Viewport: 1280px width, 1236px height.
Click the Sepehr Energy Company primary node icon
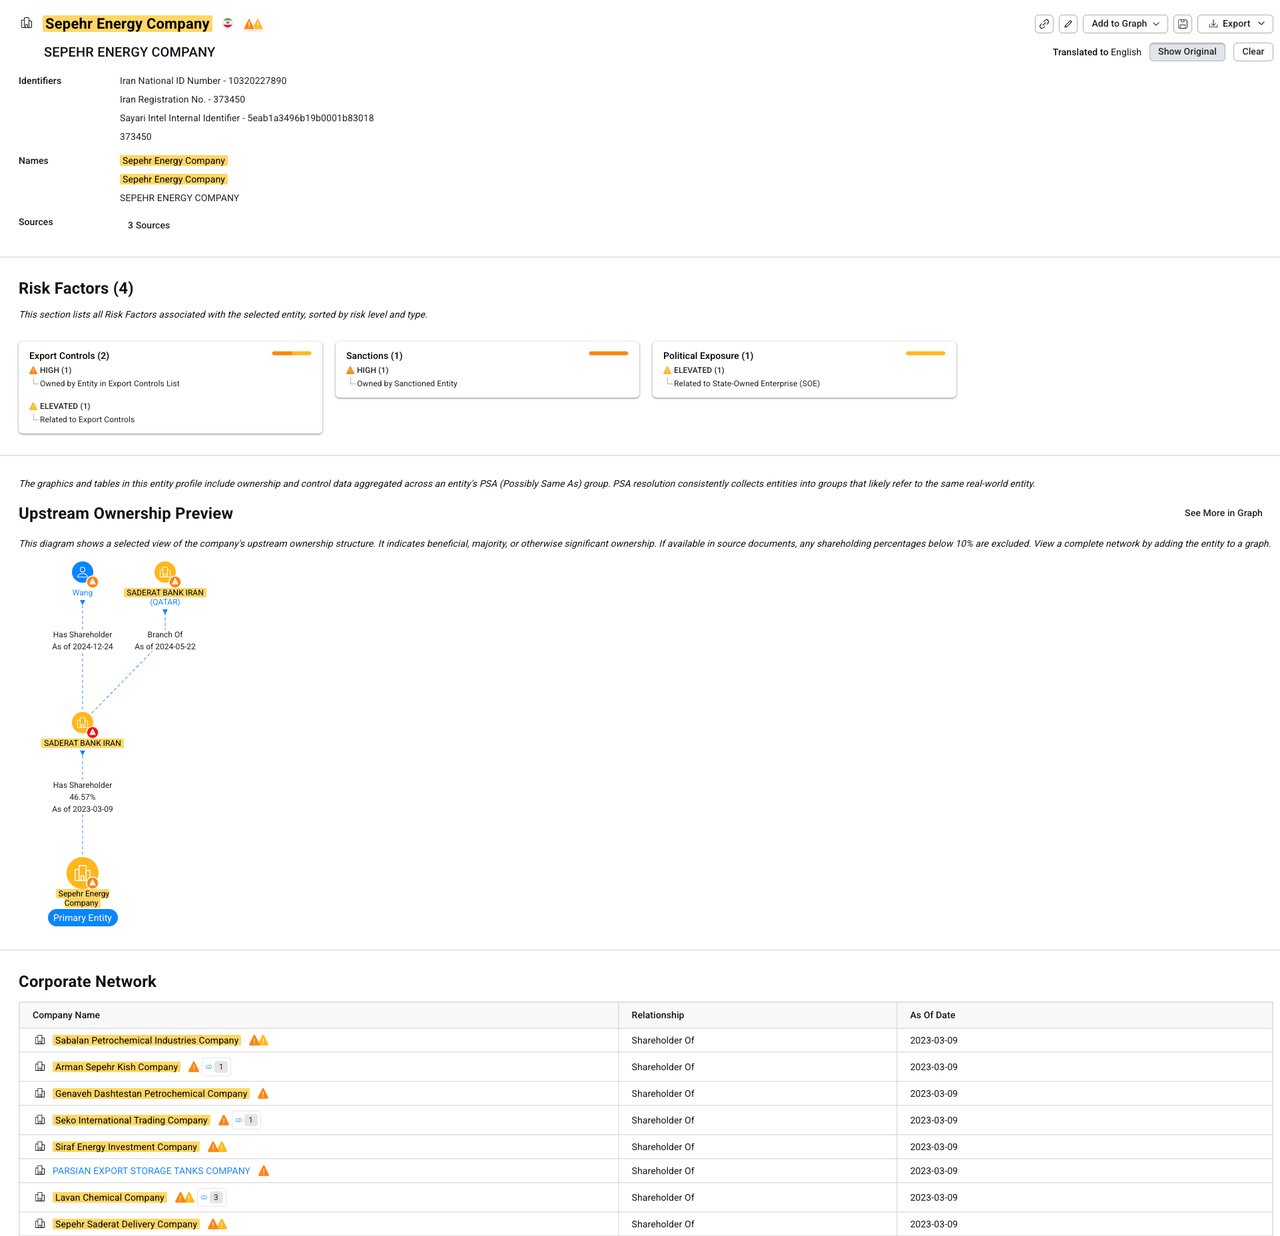(x=82, y=873)
